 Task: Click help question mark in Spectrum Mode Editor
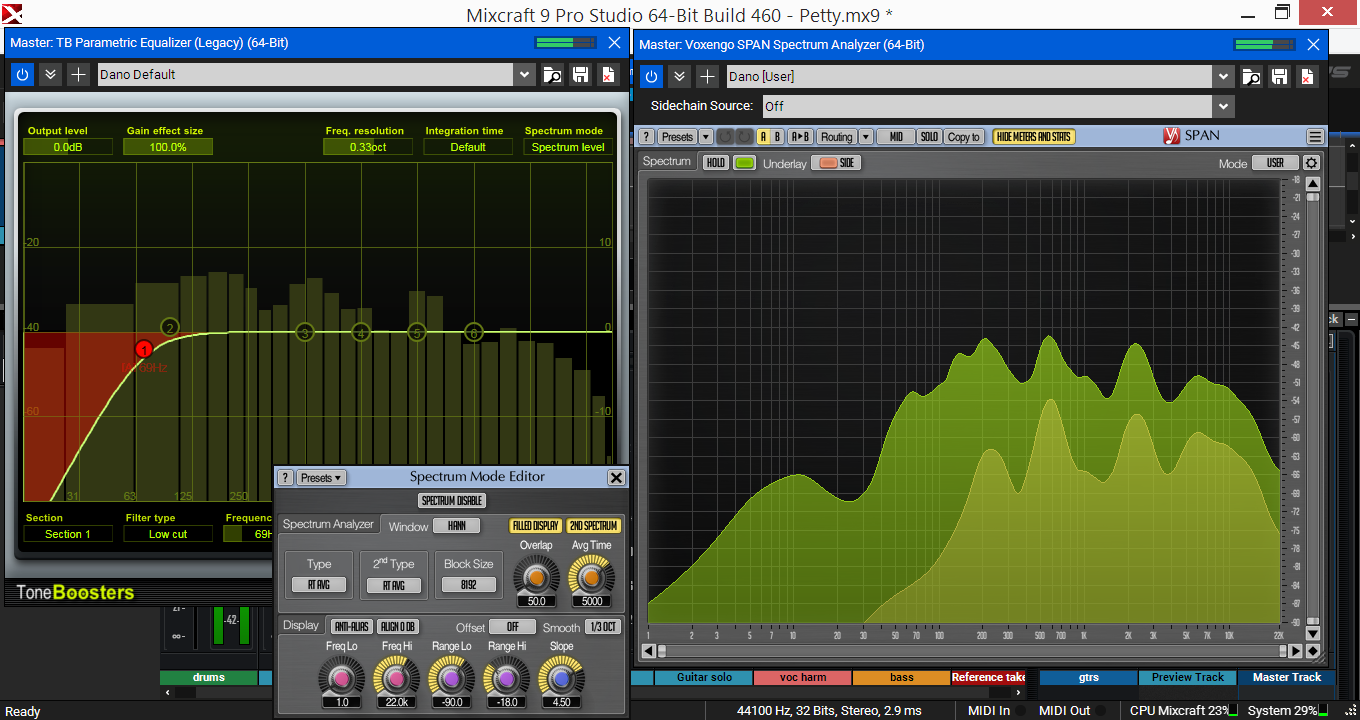tap(285, 478)
